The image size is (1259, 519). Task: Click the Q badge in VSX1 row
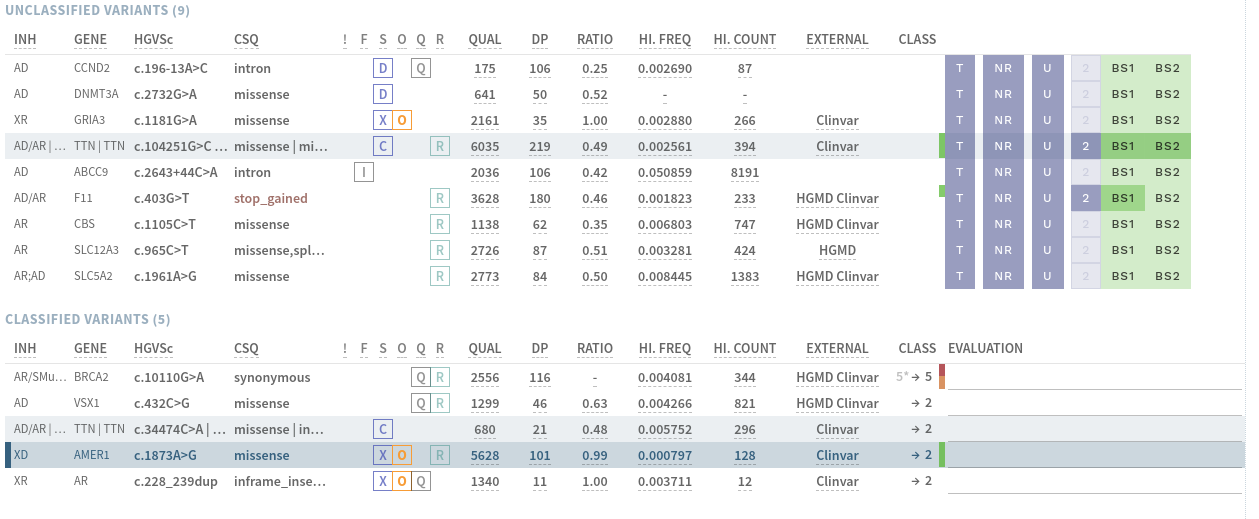[422, 403]
